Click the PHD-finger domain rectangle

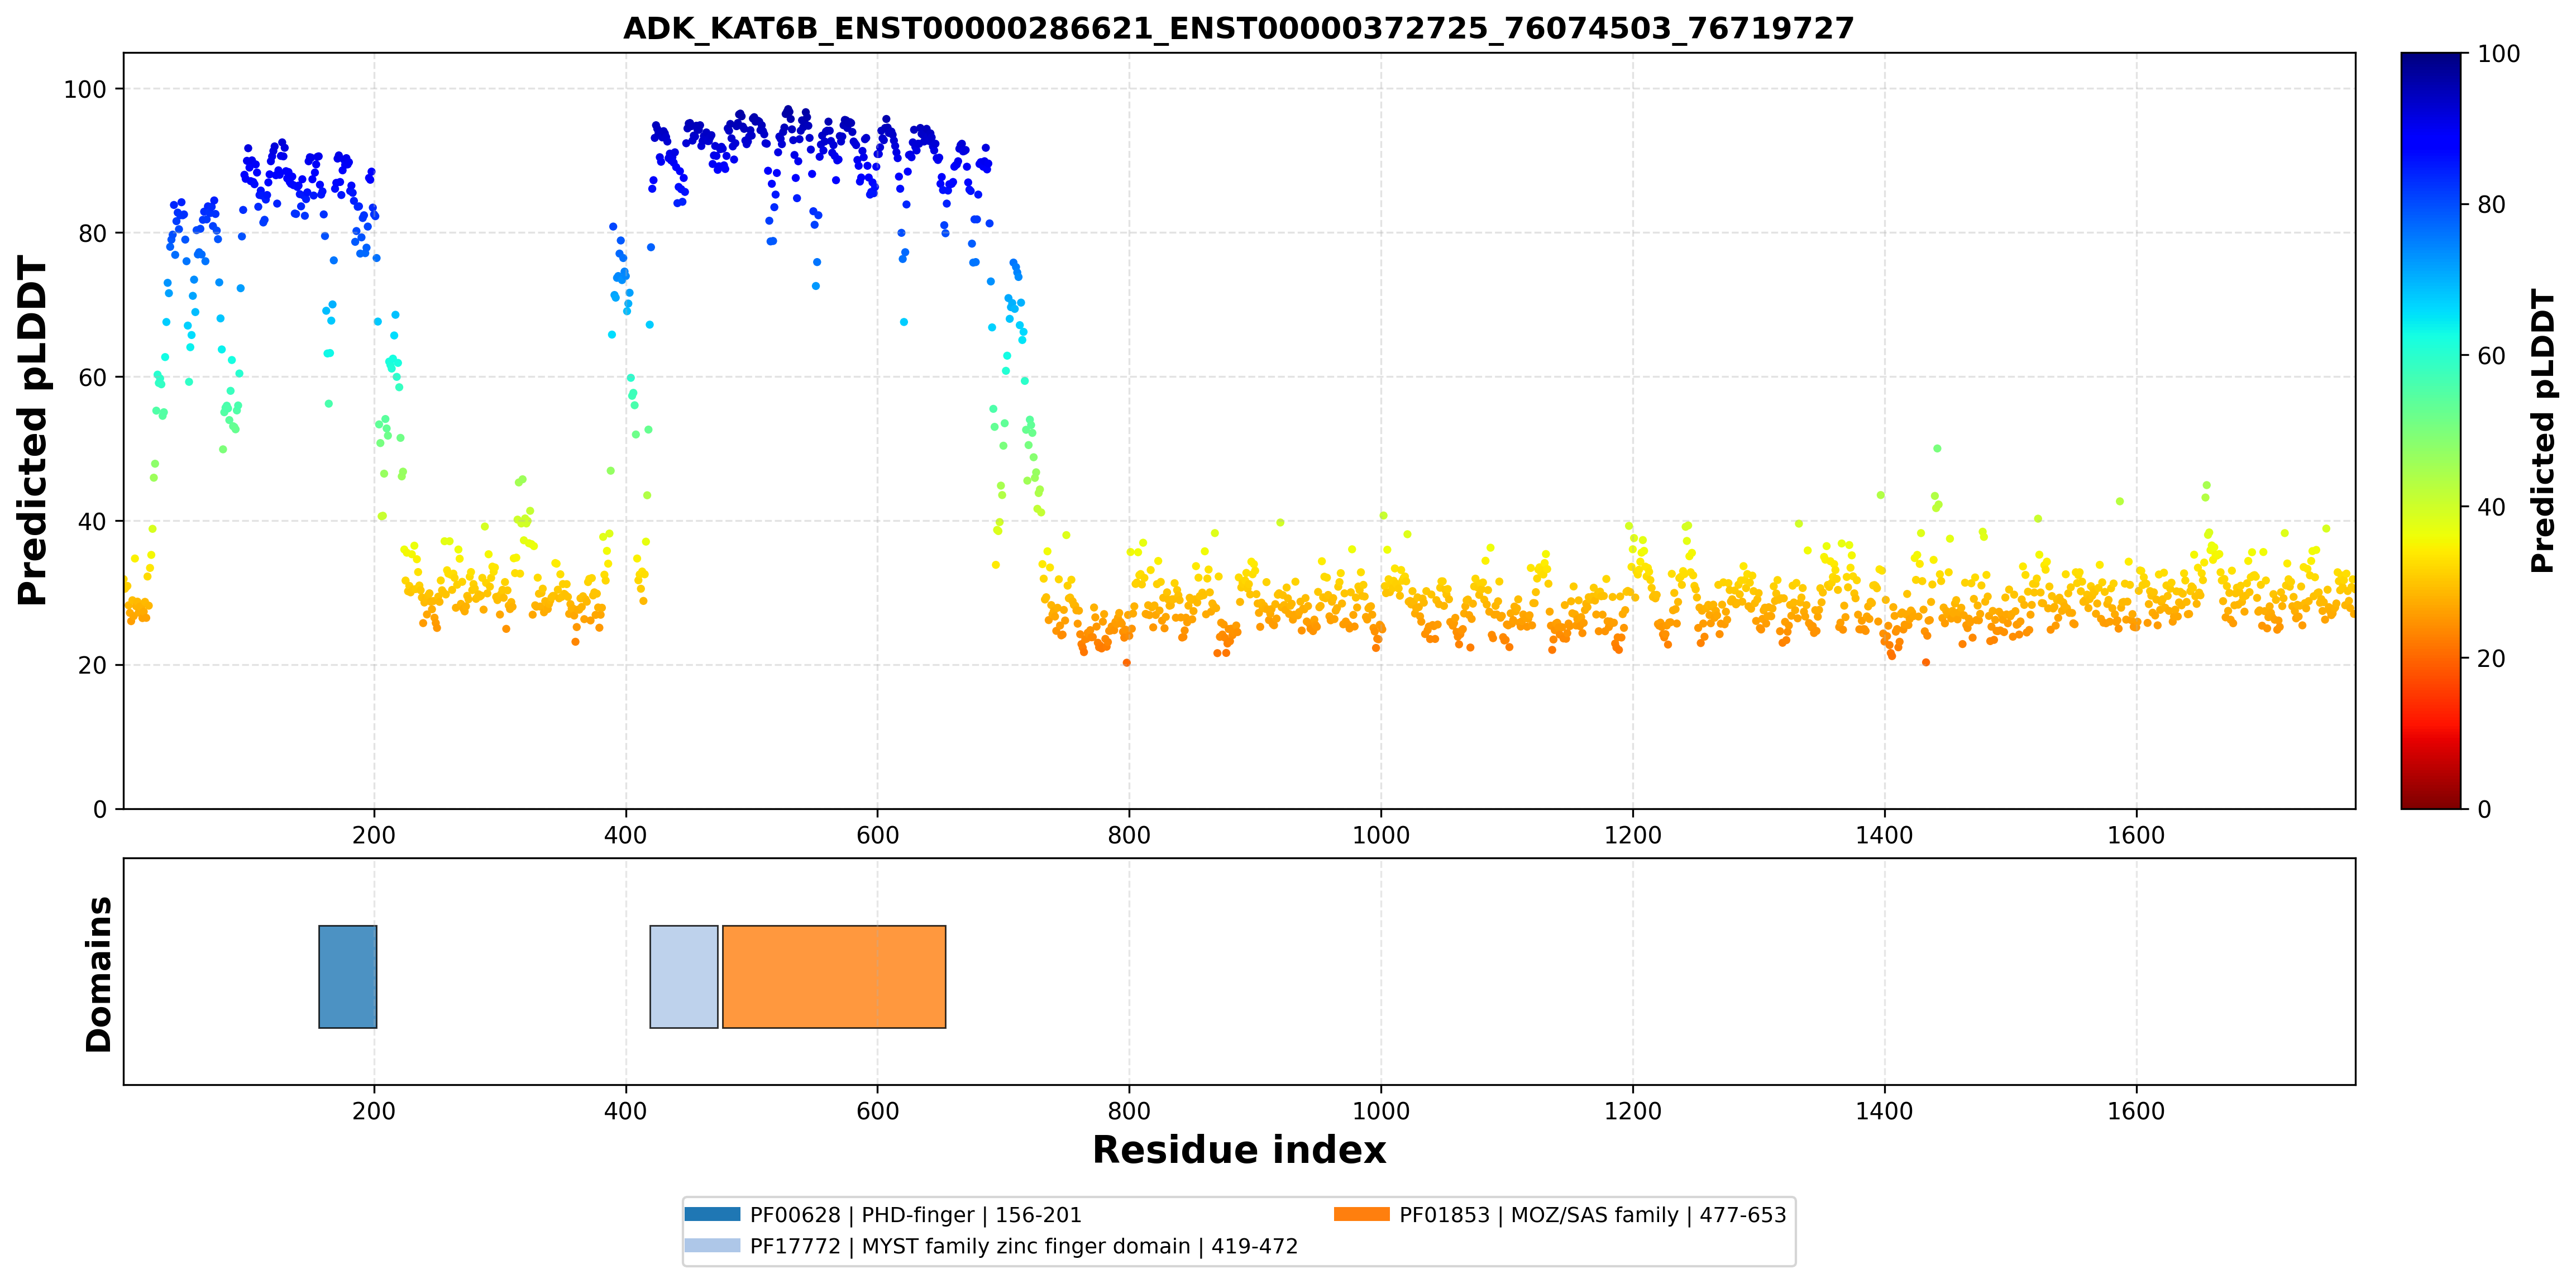click(348, 977)
